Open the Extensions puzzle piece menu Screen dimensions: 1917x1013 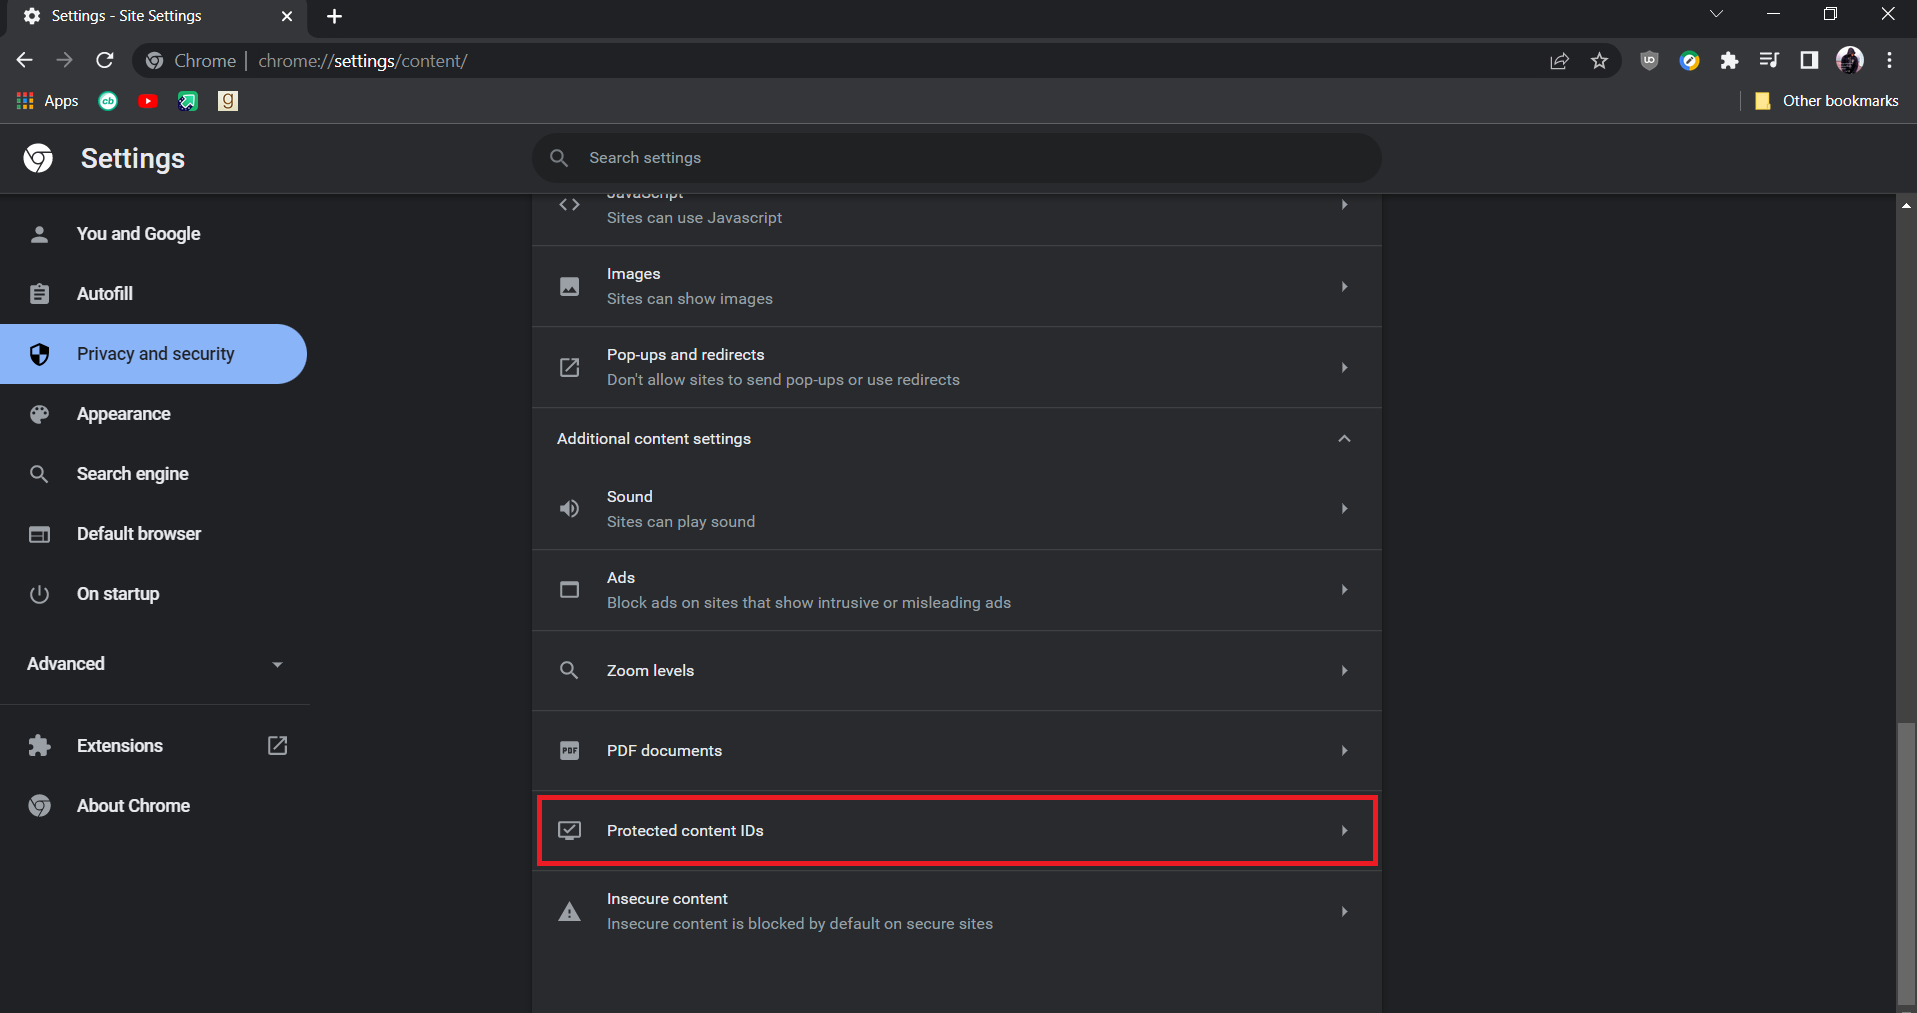1729,61
